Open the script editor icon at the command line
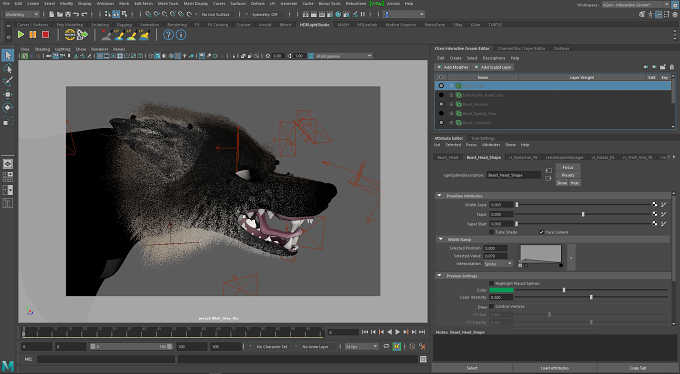 423,359
